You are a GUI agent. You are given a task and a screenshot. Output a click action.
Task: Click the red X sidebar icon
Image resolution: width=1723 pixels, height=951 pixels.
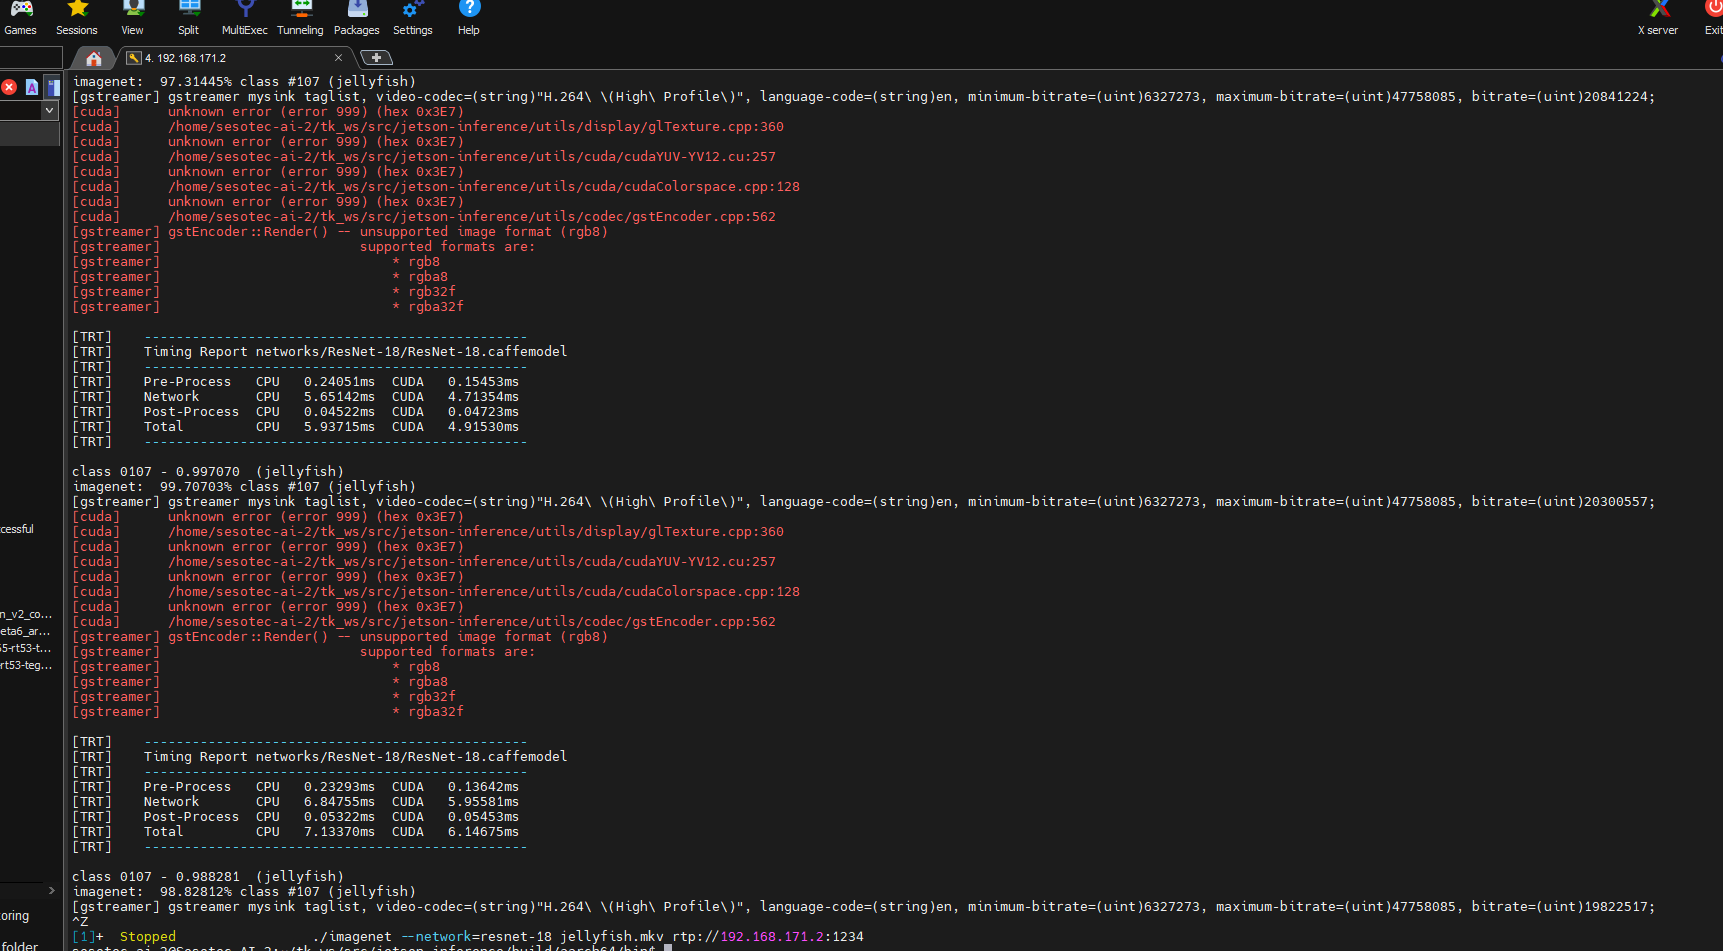(9, 87)
